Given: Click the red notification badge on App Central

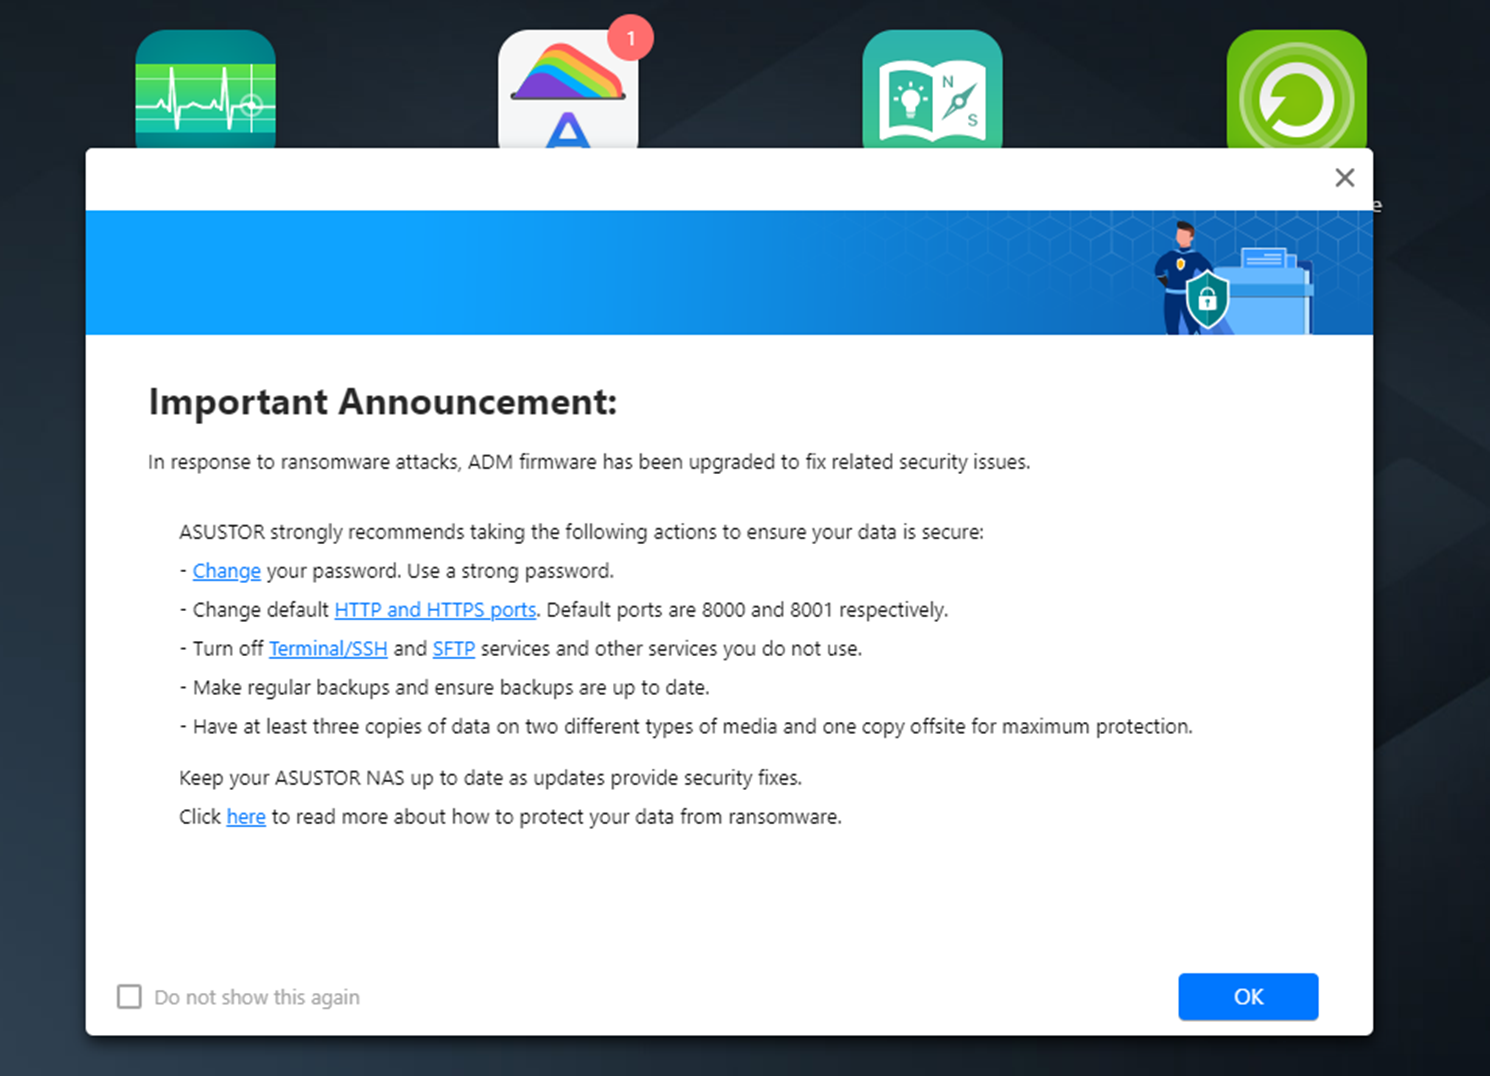Looking at the screenshot, I should (630, 38).
